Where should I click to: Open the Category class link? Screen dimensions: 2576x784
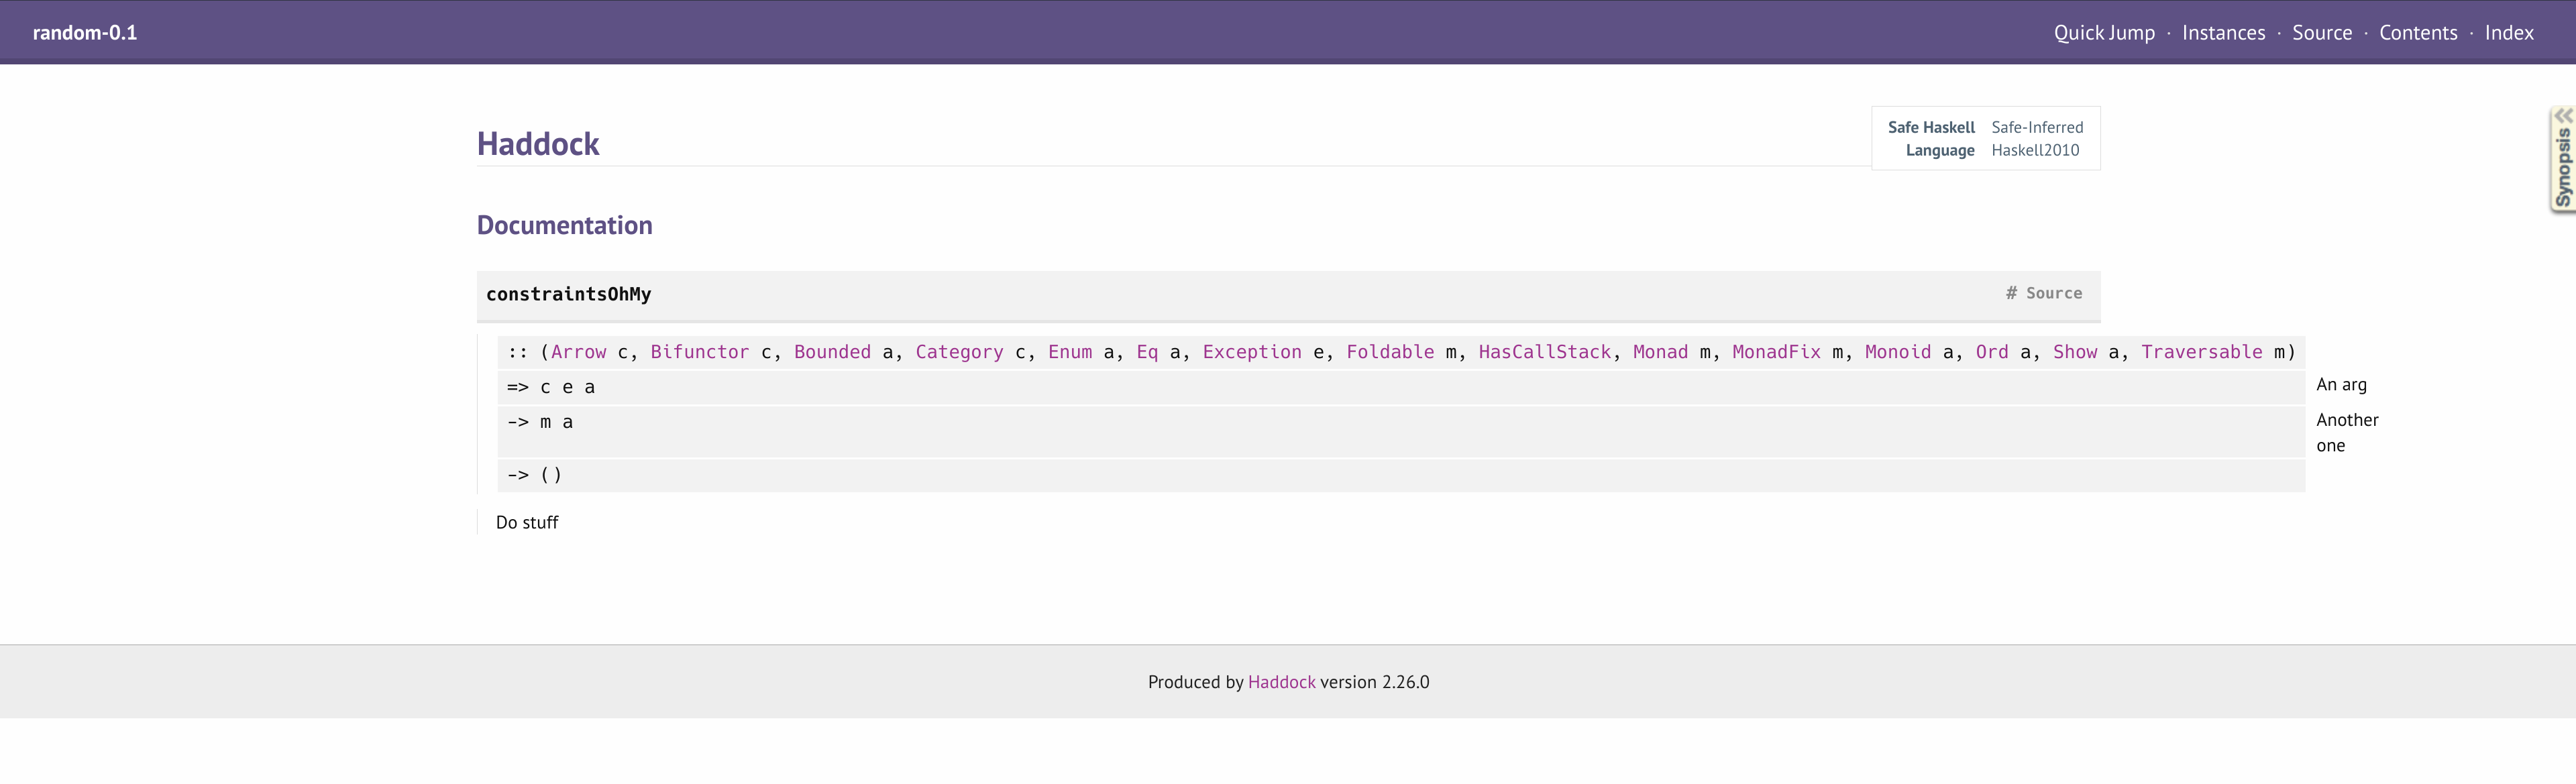(959, 352)
